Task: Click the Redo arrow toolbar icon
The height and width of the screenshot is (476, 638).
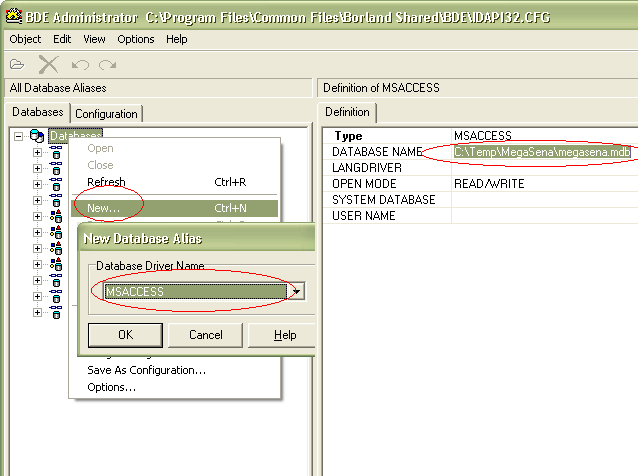Action: click(107, 64)
